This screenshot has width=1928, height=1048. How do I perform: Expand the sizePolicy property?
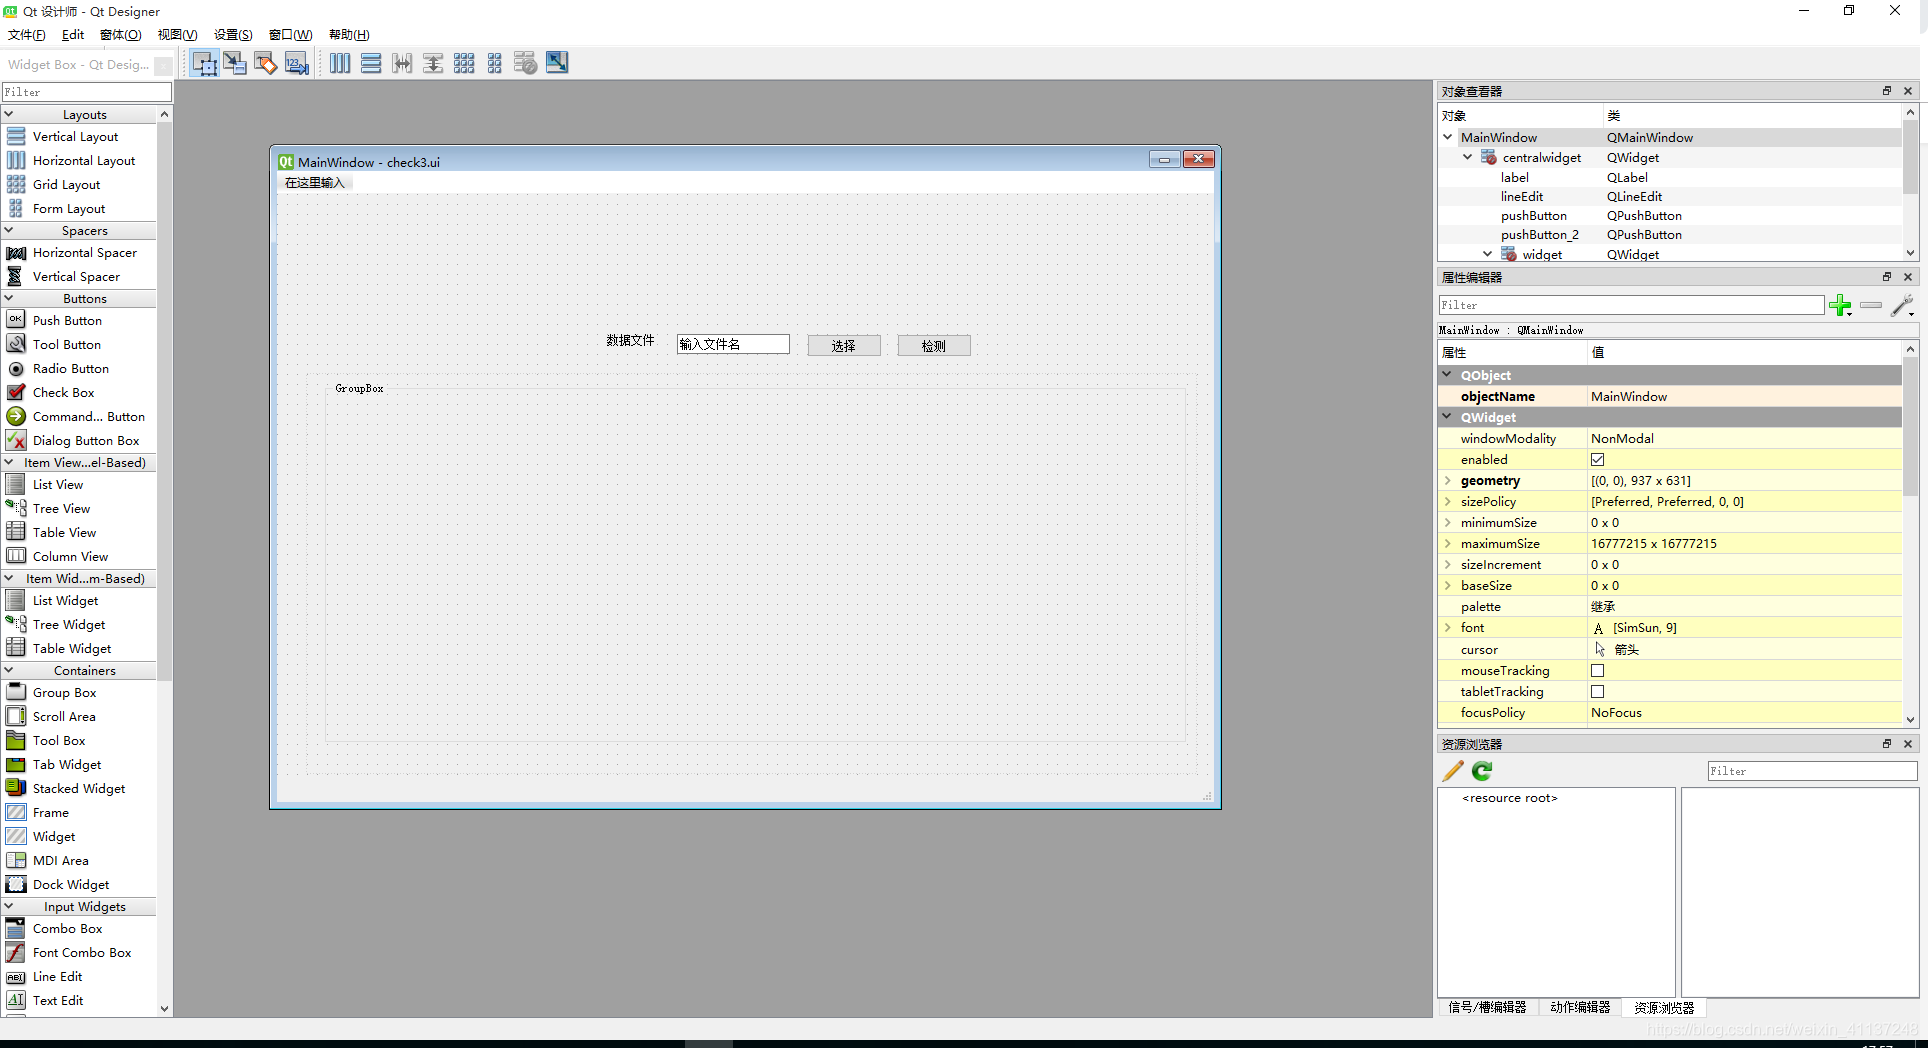[x=1448, y=501]
